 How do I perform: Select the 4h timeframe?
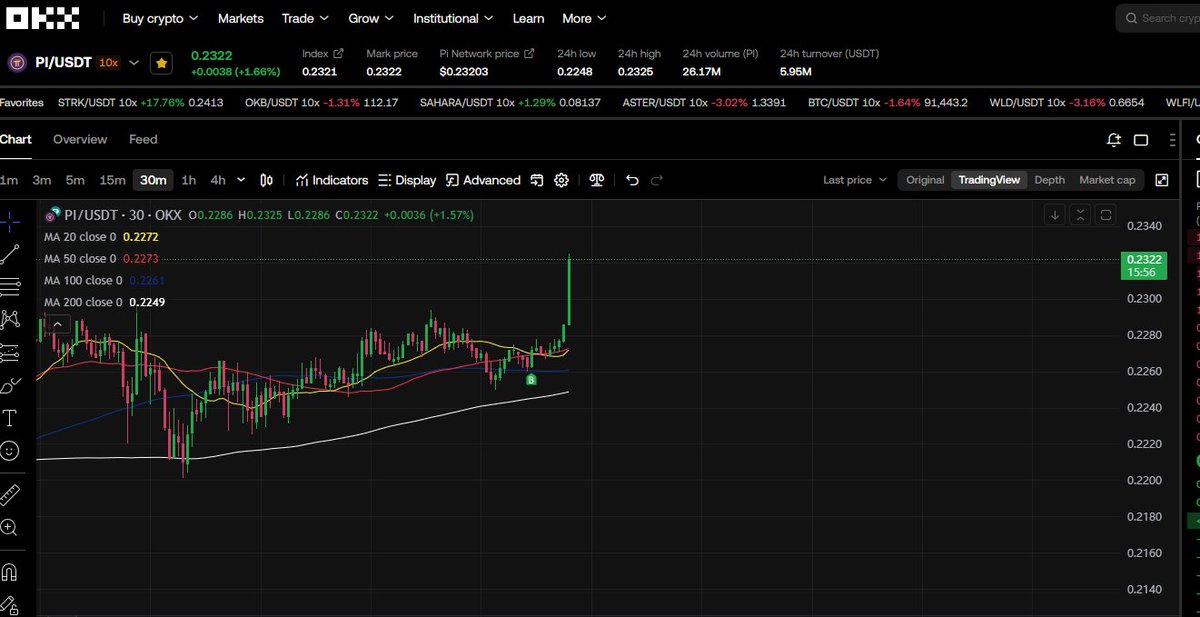[218, 180]
